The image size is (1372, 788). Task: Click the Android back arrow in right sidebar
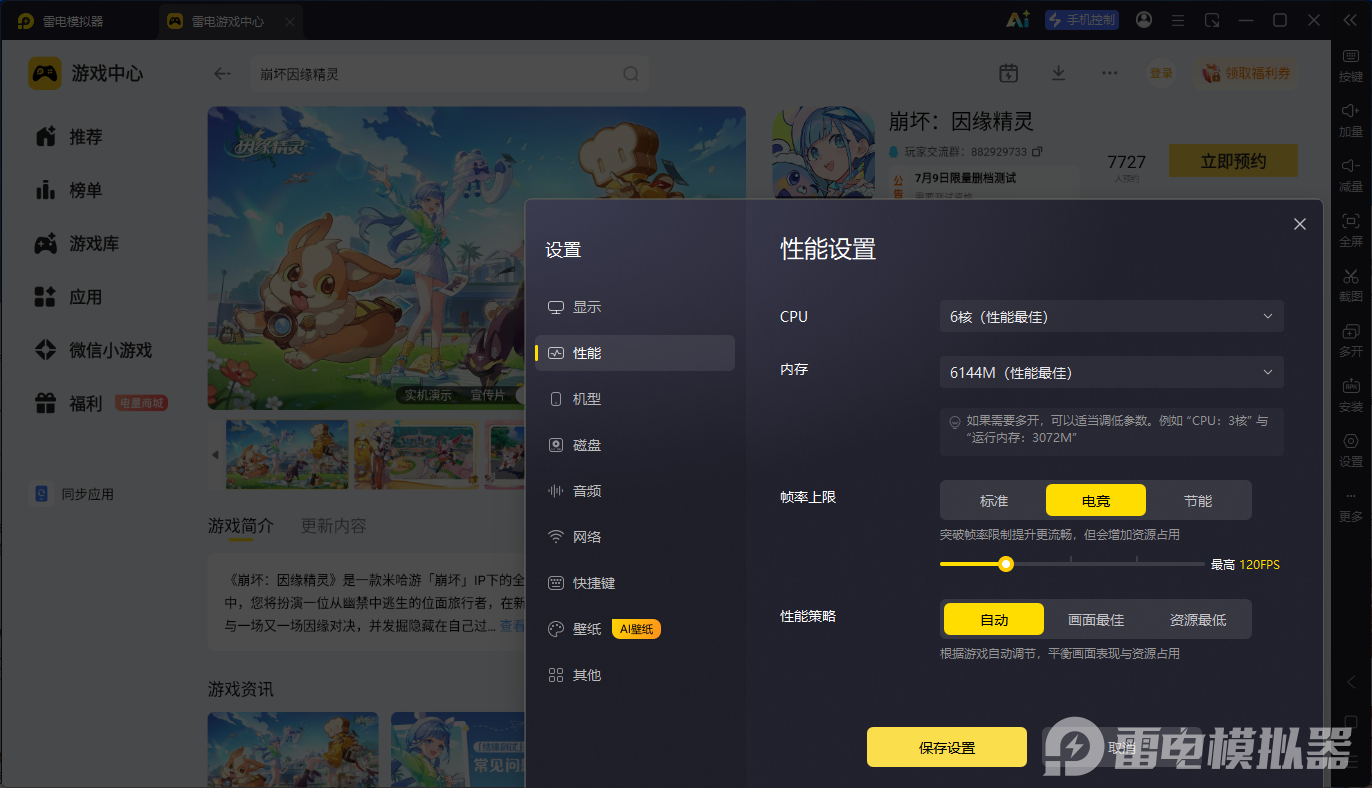click(x=1351, y=682)
